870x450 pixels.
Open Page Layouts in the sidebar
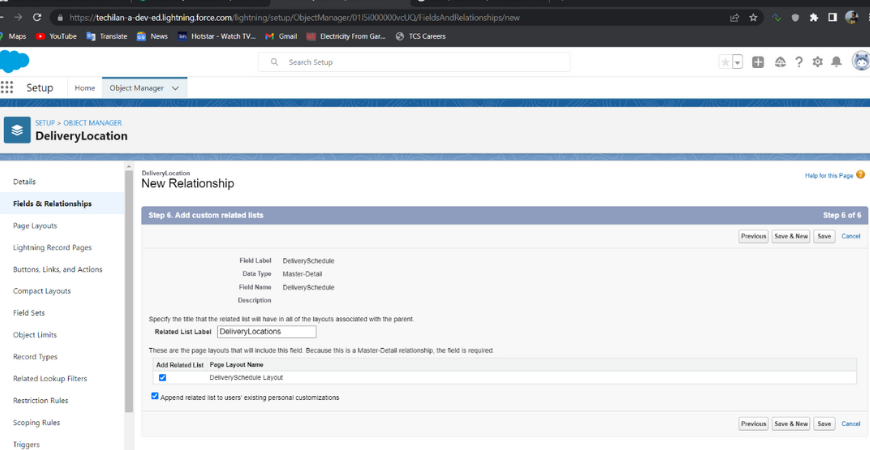click(x=35, y=225)
